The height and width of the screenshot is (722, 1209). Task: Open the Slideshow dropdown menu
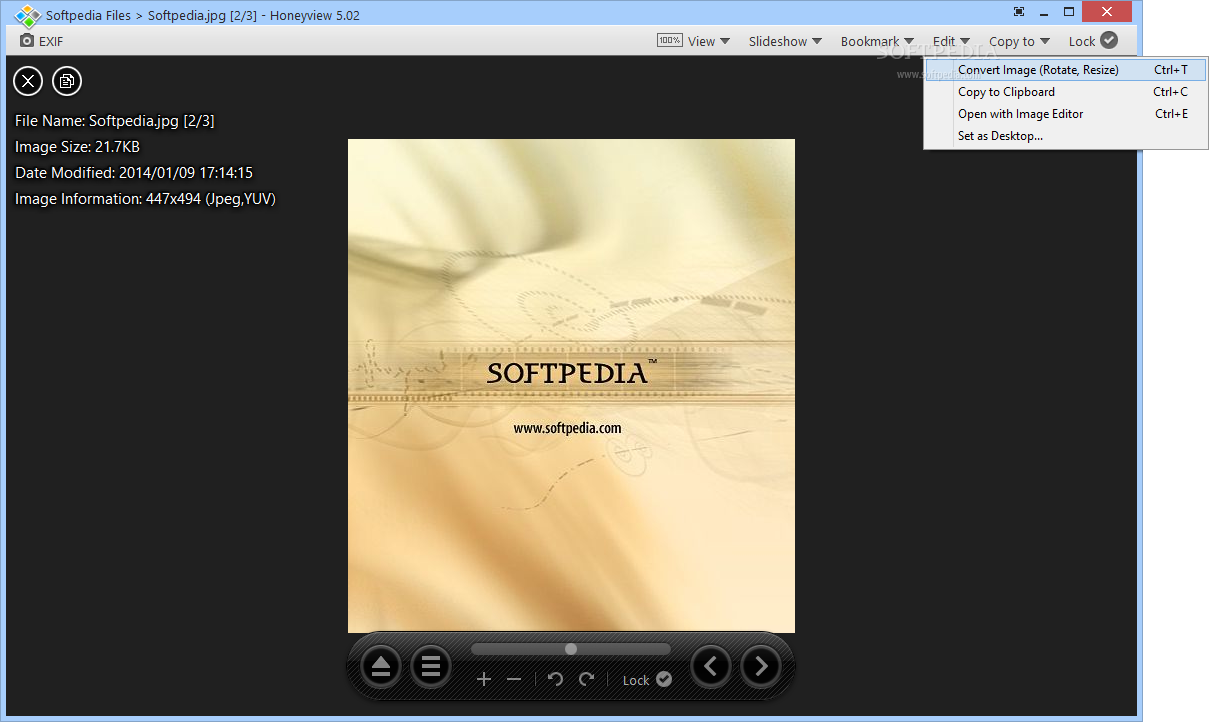click(785, 41)
